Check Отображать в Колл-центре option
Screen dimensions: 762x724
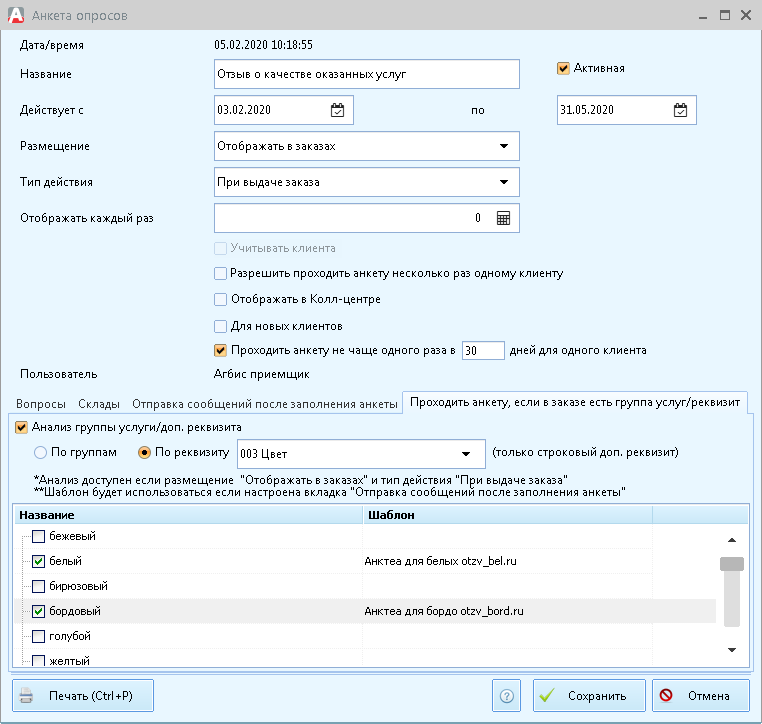point(220,299)
